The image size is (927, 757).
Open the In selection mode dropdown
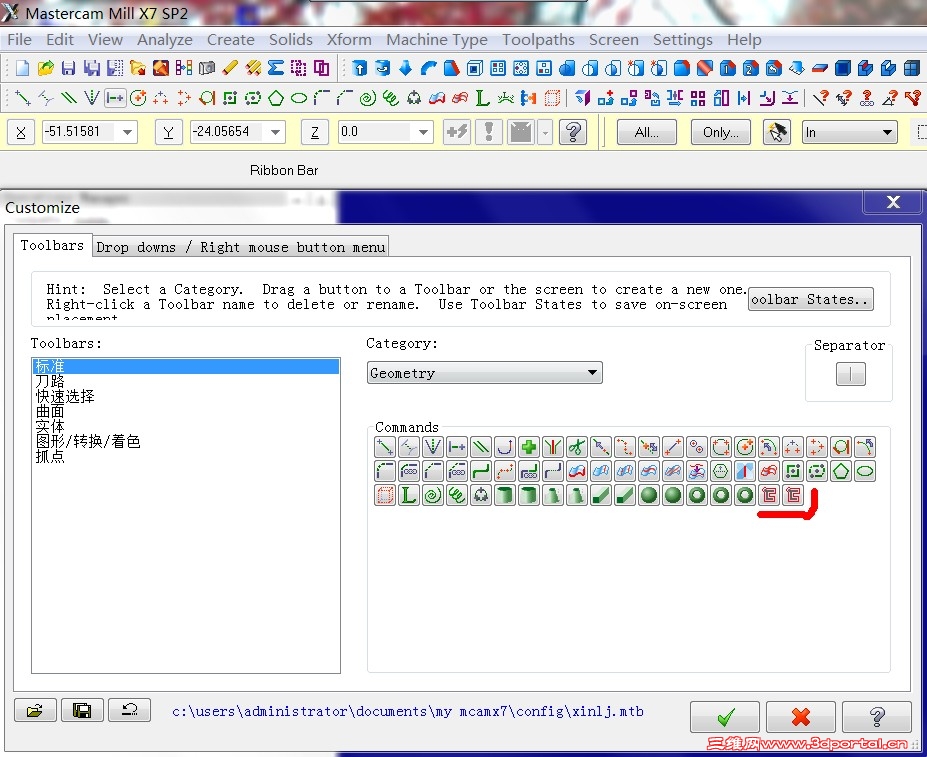point(850,132)
